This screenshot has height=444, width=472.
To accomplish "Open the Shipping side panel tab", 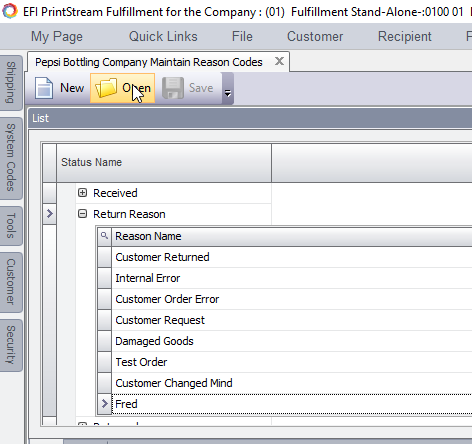I will tap(11, 83).
